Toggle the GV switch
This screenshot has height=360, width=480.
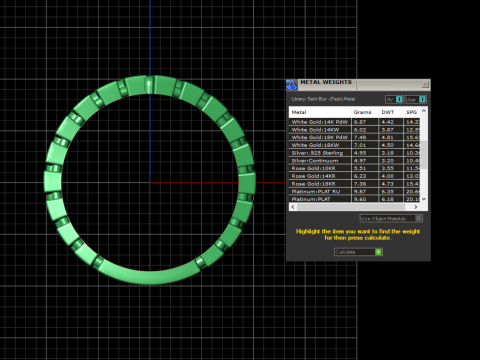pyautogui.click(x=394, y=99)
